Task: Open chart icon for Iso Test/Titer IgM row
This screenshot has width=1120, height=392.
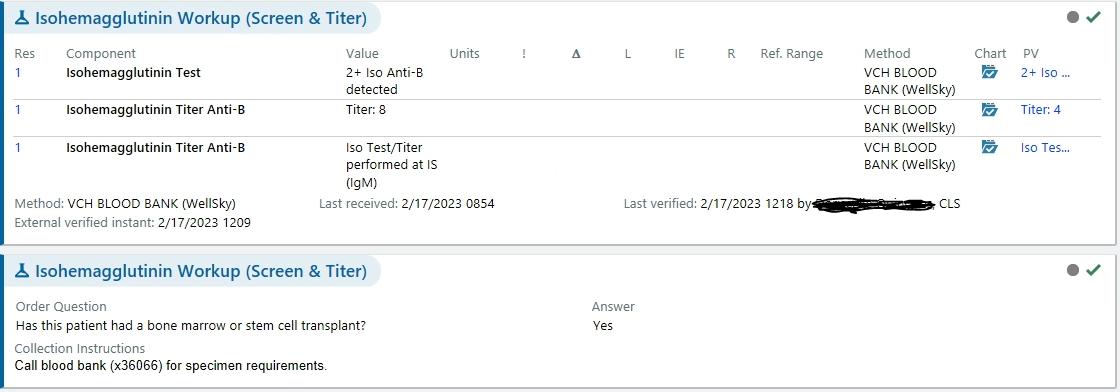Action: pos(989,147)
